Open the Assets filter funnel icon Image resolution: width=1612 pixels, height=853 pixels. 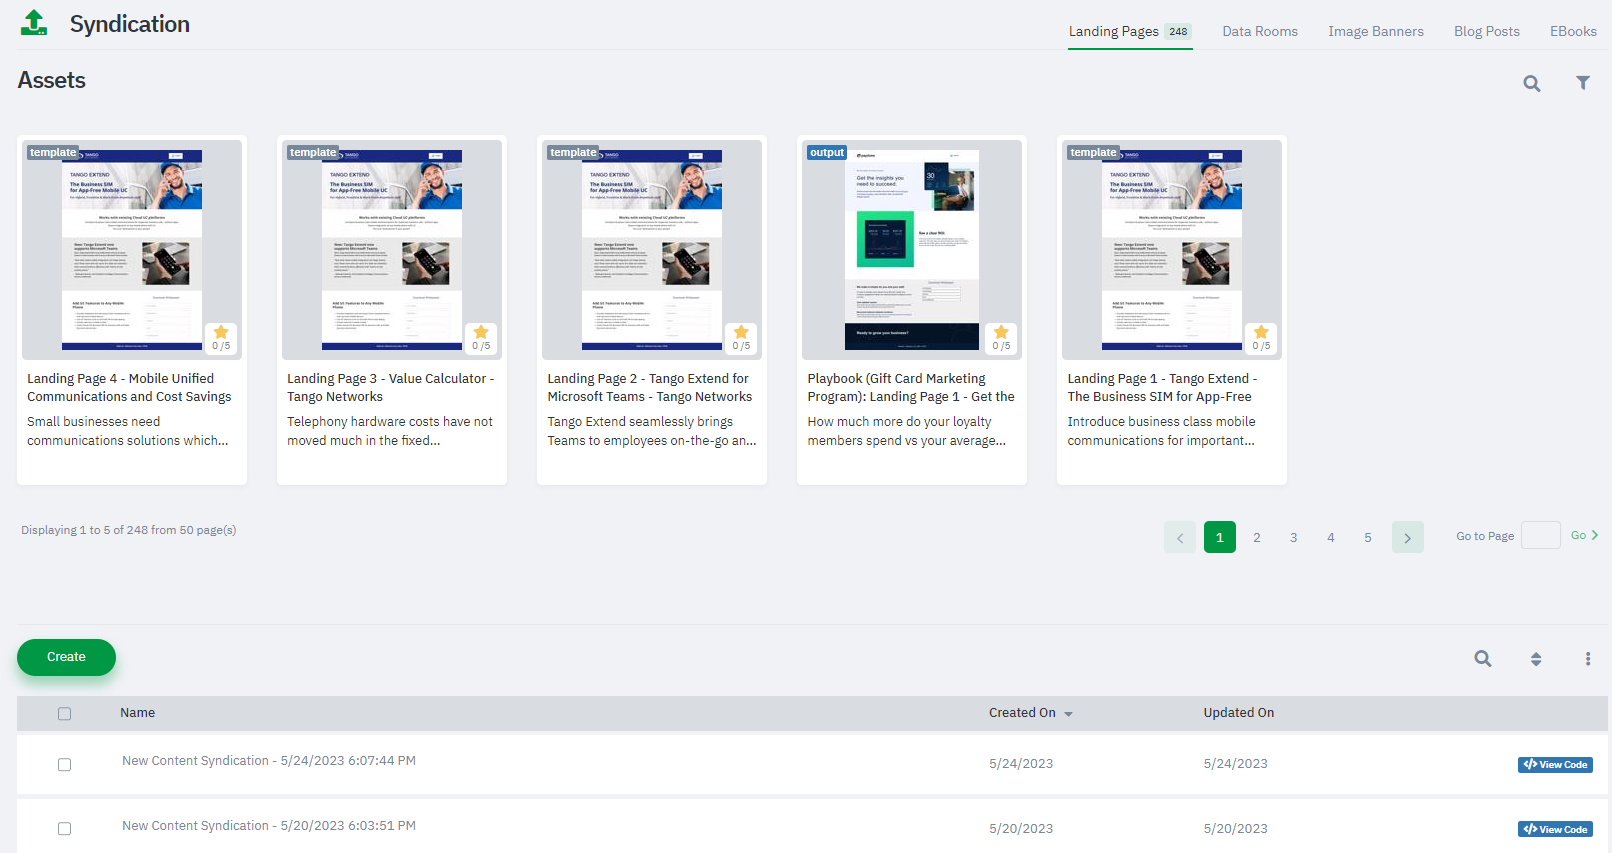(x=1583, y=83)
